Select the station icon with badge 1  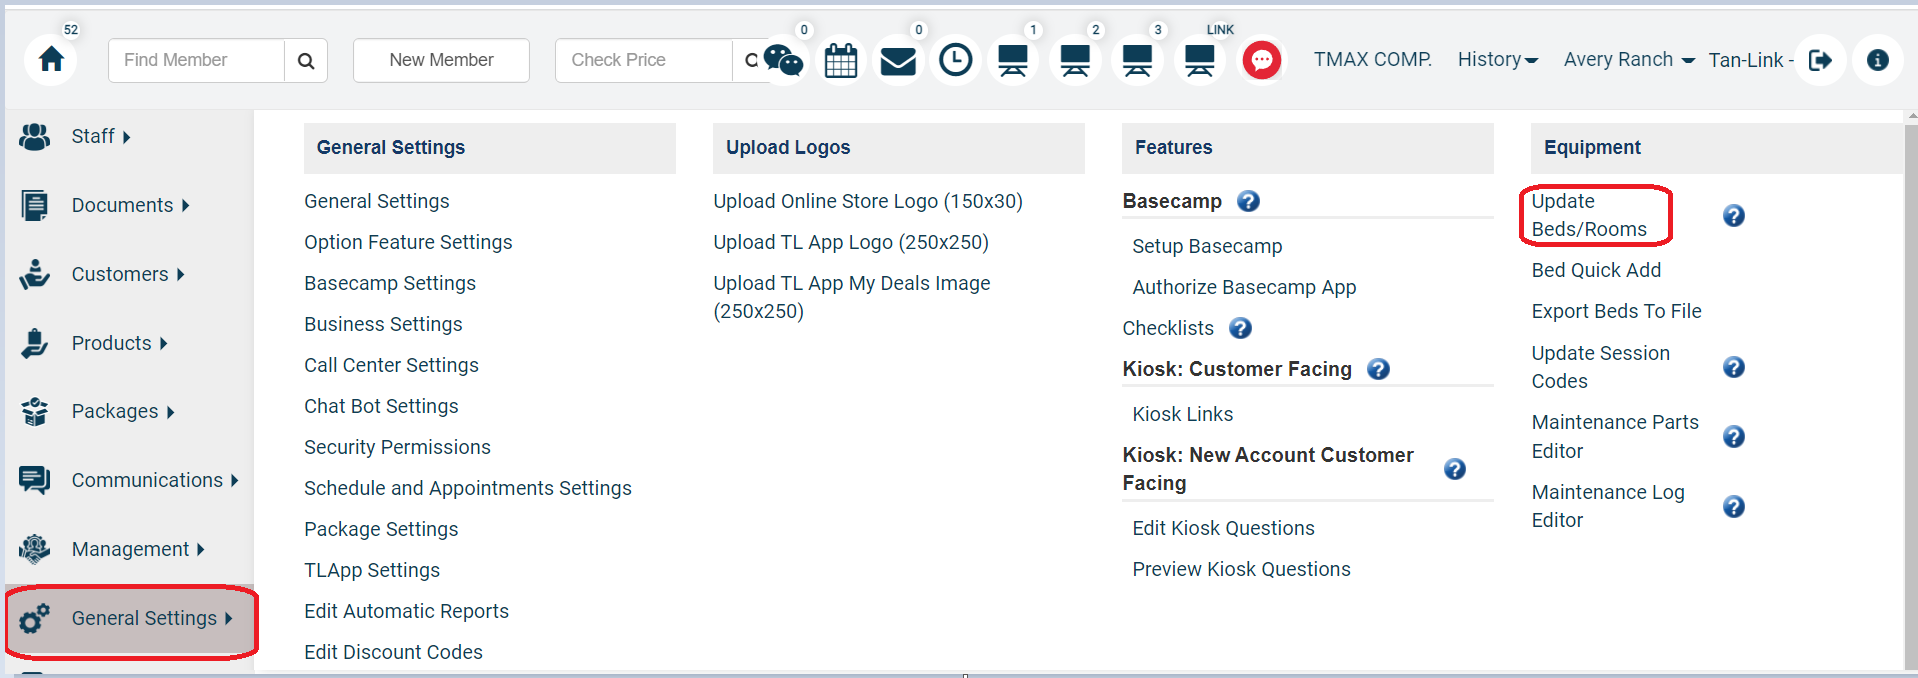(x=1013, y=61)
